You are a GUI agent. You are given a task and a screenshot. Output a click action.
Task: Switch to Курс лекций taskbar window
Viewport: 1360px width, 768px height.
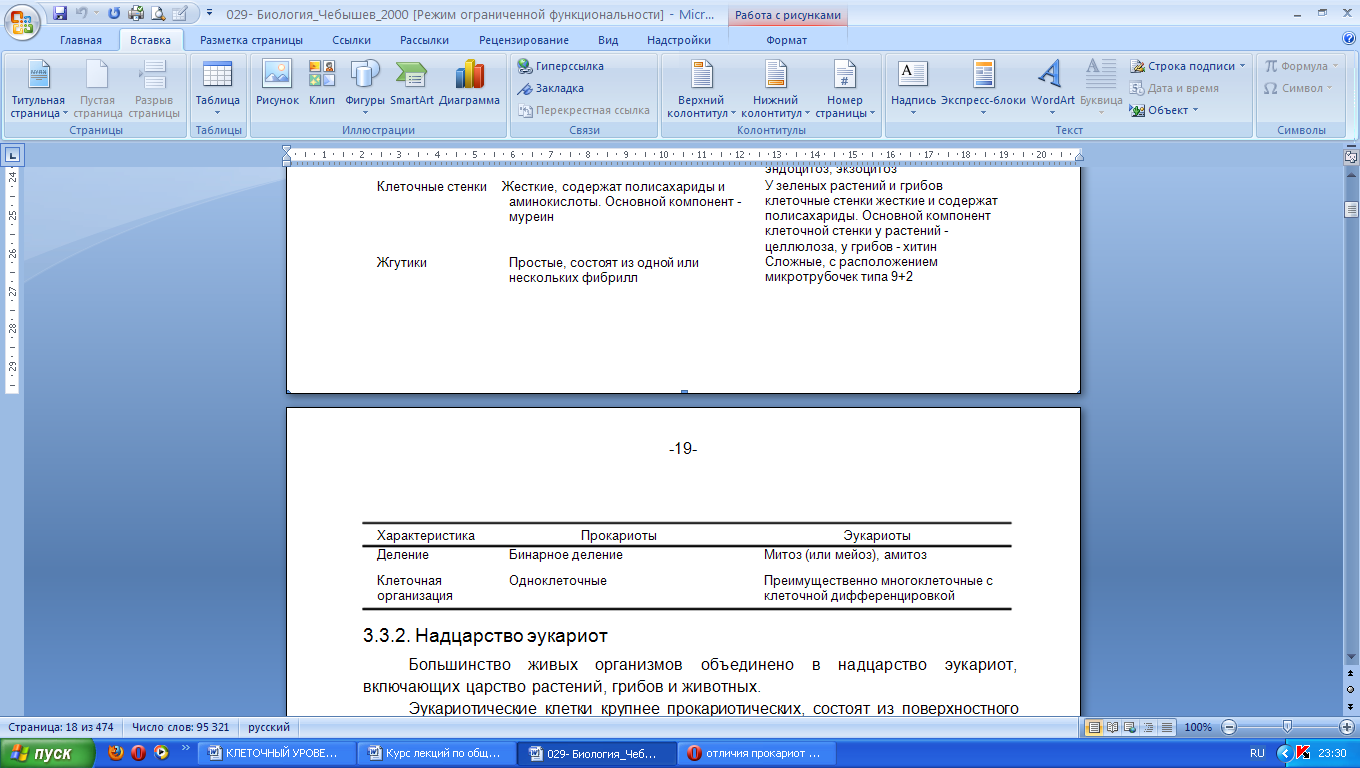point(437,753)
